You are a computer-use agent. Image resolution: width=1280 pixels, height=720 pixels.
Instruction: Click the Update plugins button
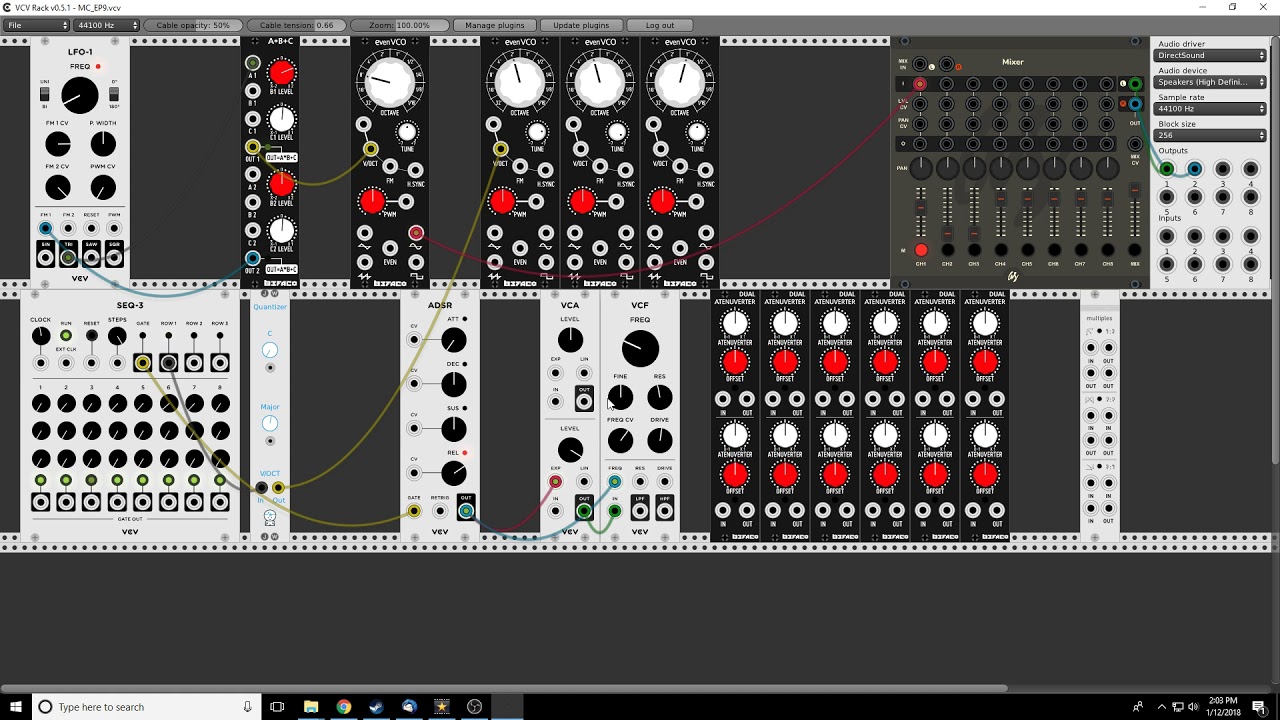click(x=581, y=25)
